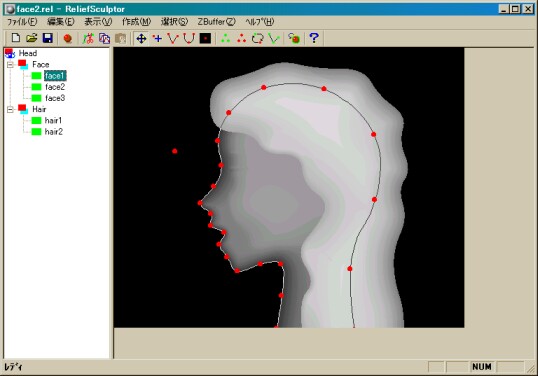Viewport: 538px width, 376px height.
Task: Collapse the Hair tree node
Action: pos(10,109)
